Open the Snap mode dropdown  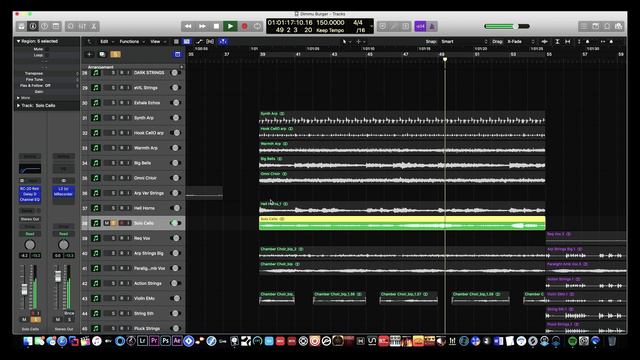pyautogui.click(x=464, y=42)
